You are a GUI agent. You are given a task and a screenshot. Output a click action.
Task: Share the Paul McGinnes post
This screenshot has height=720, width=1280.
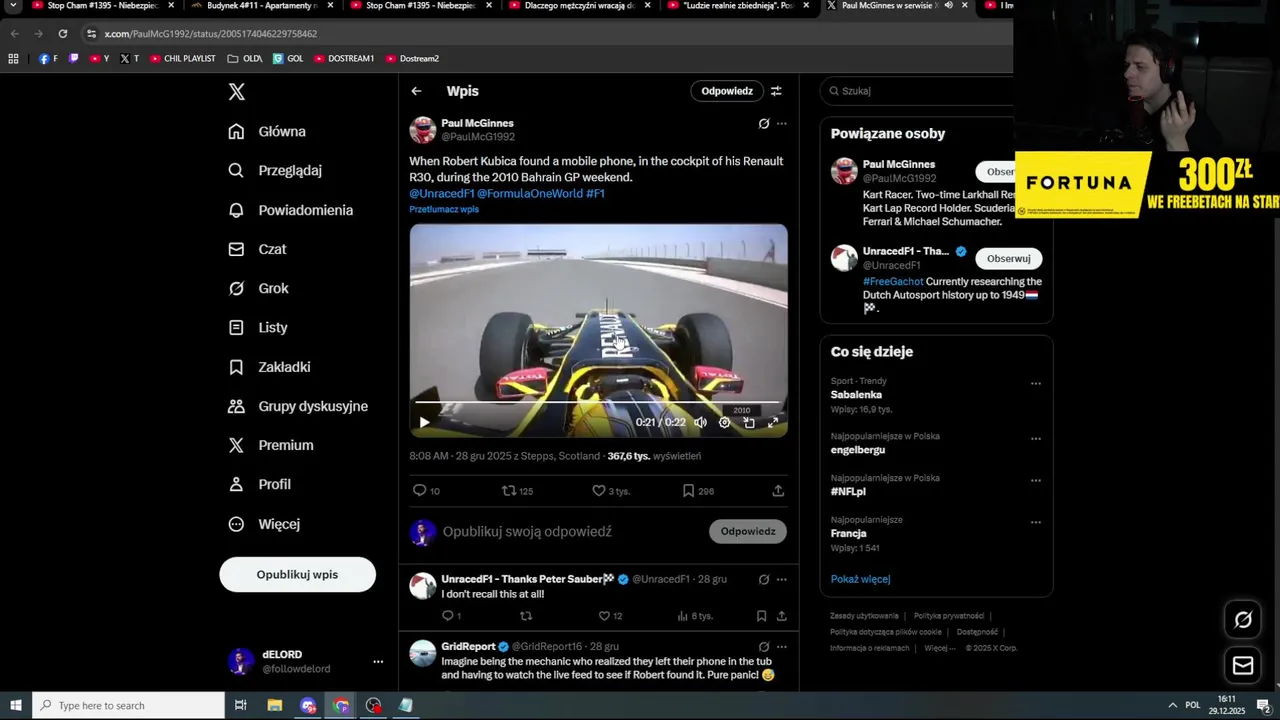click(x=778, y=491)
